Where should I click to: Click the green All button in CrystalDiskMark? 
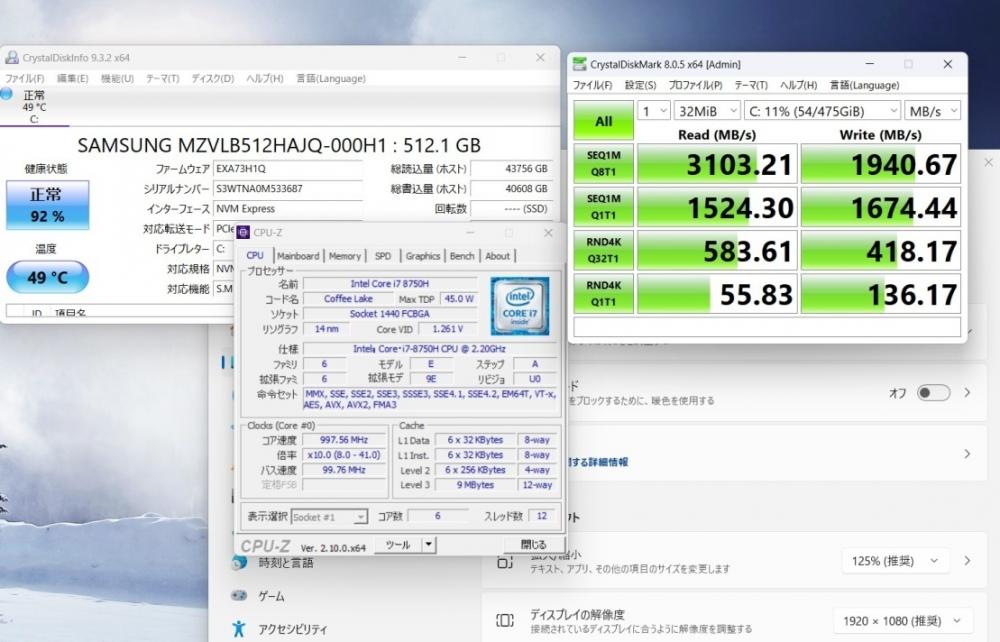click(603, 120)
